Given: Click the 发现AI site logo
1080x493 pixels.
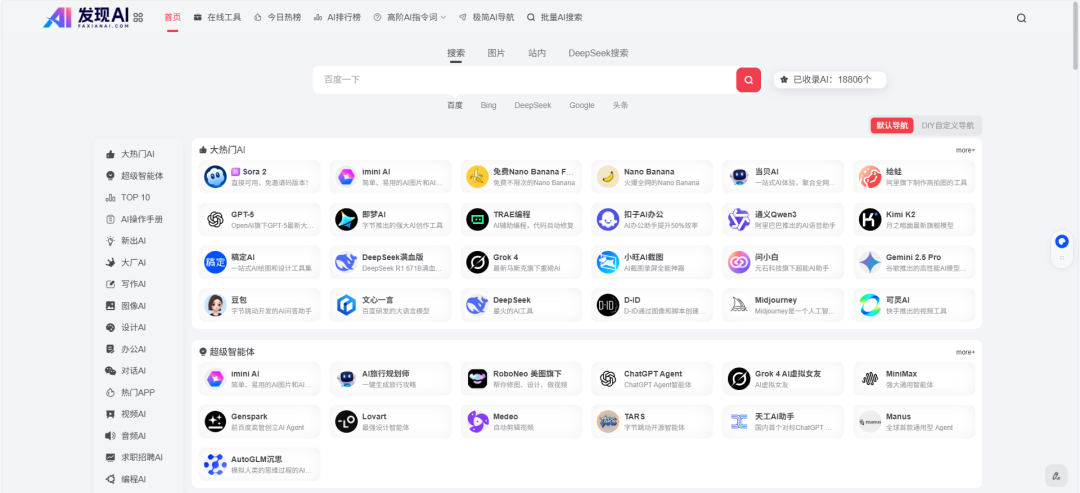Looking at the screenshot, I should pyautogui.click(x=86, y=18).
